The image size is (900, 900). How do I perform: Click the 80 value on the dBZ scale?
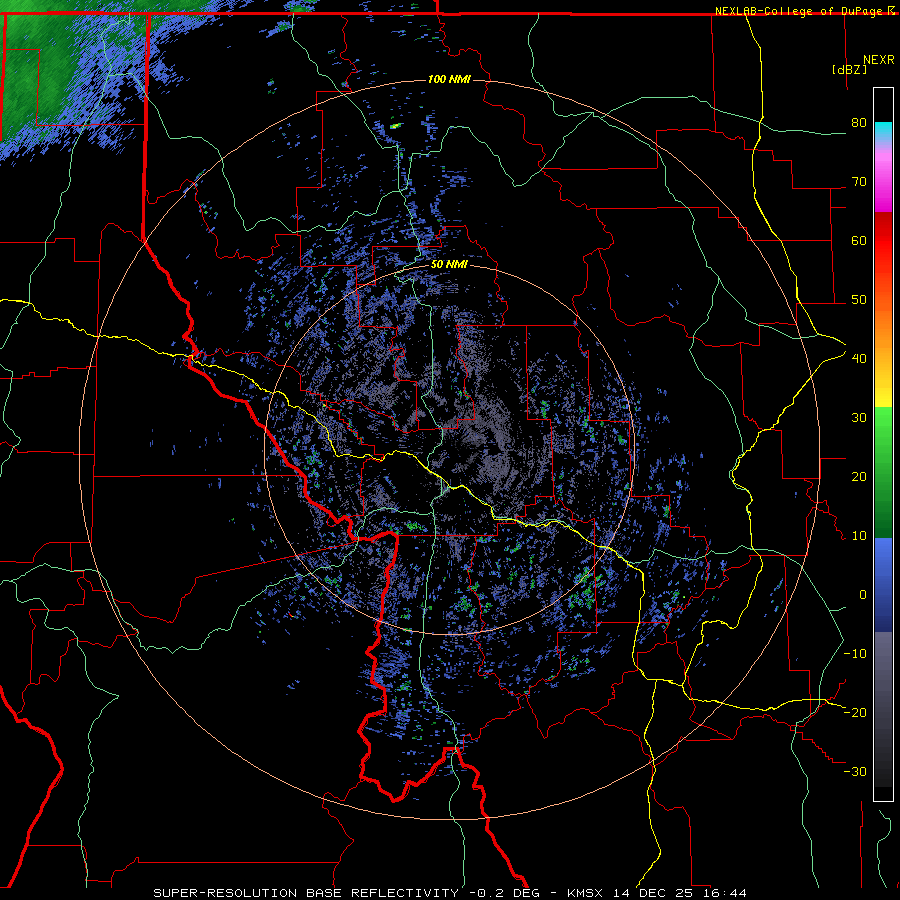coord(859,123)
